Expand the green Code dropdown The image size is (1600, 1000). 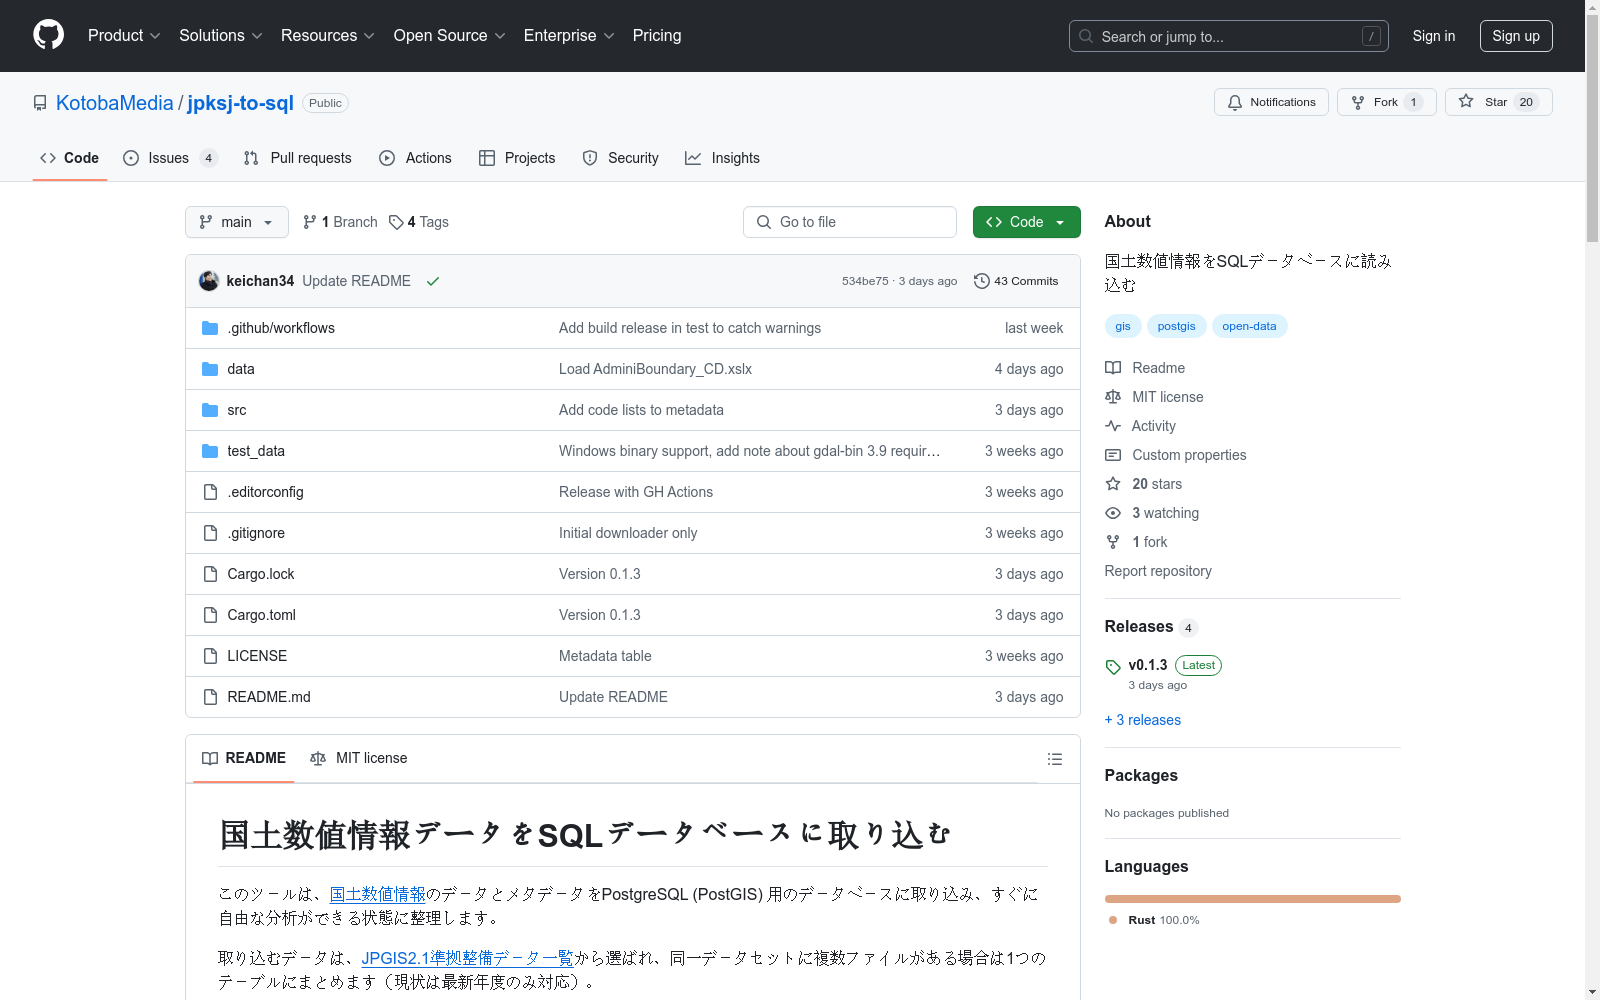(x=1027, y=222)
